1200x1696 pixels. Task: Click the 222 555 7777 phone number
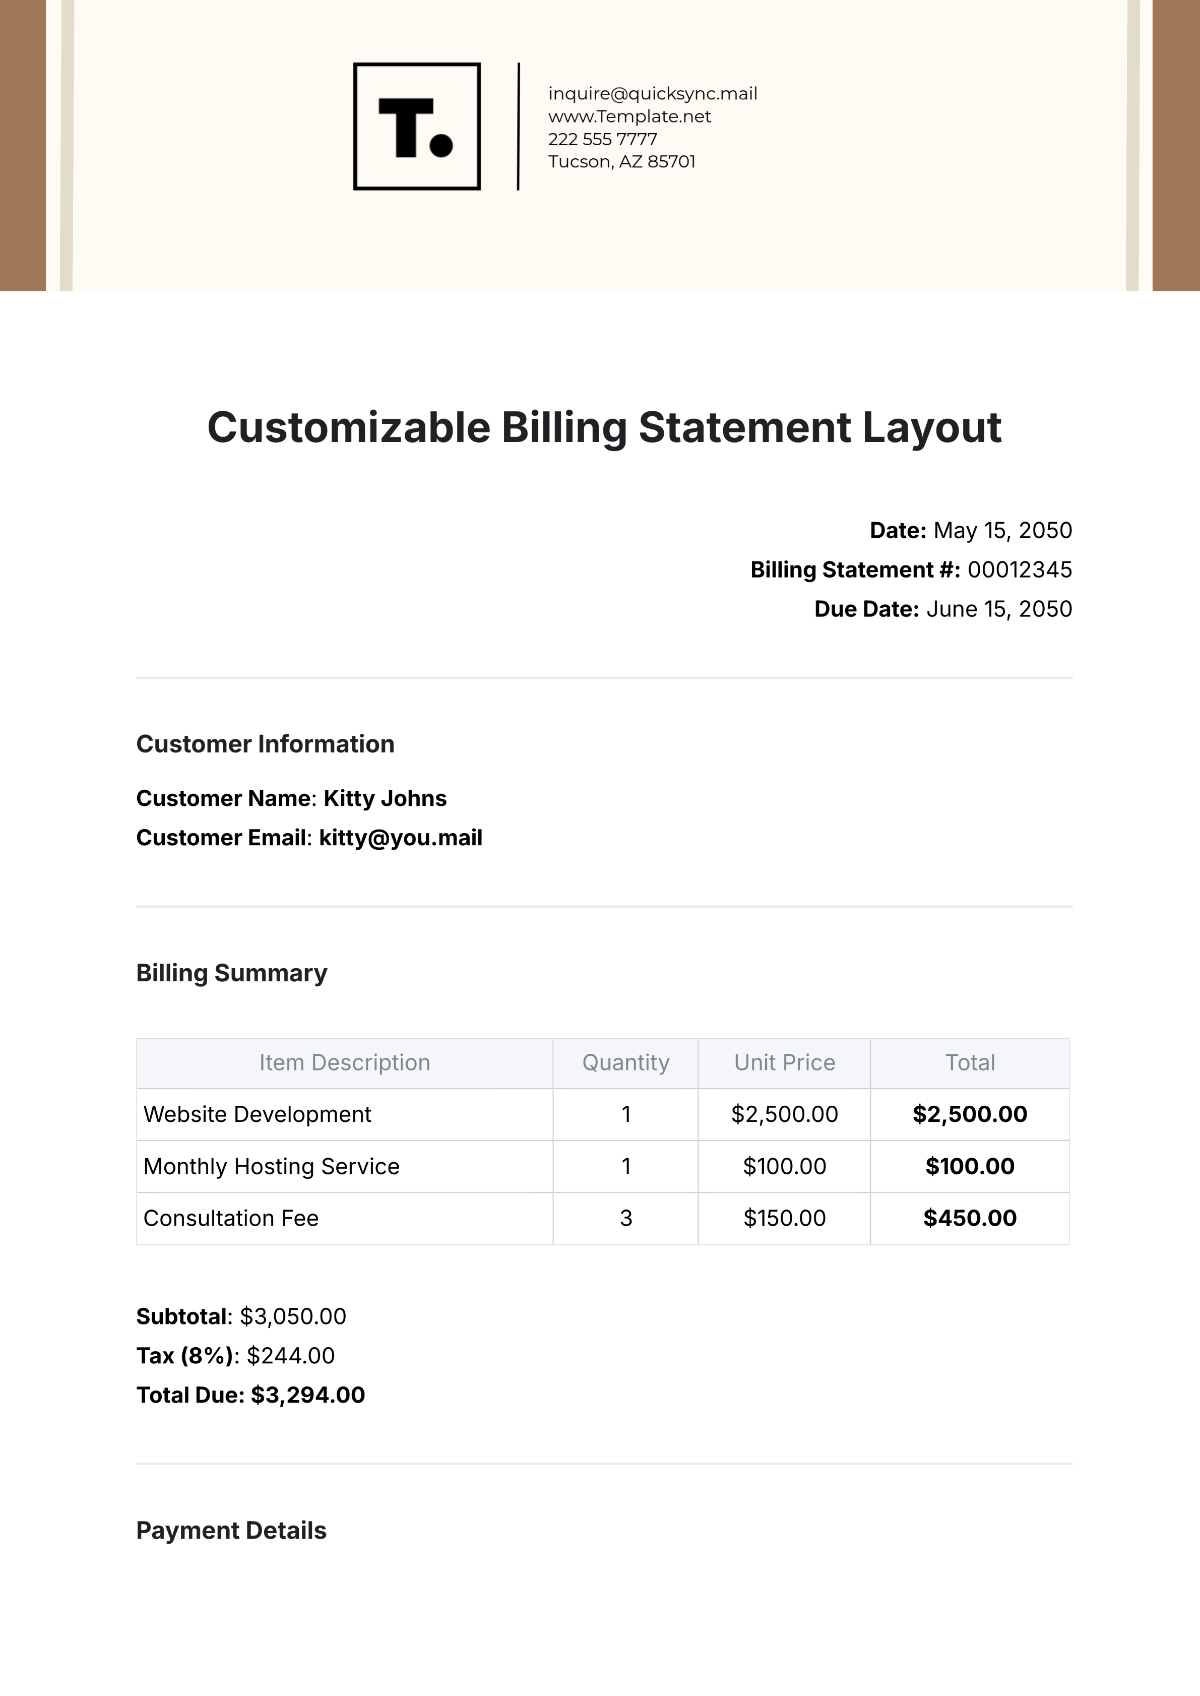(x=602, y=139)
